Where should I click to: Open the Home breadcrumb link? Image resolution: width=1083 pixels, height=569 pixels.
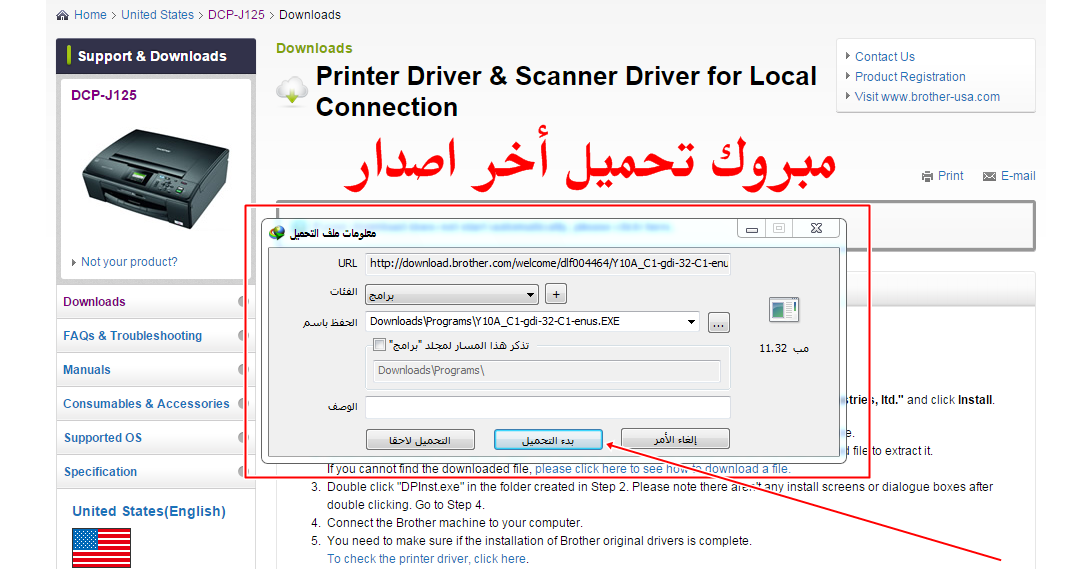click(90, 15)
